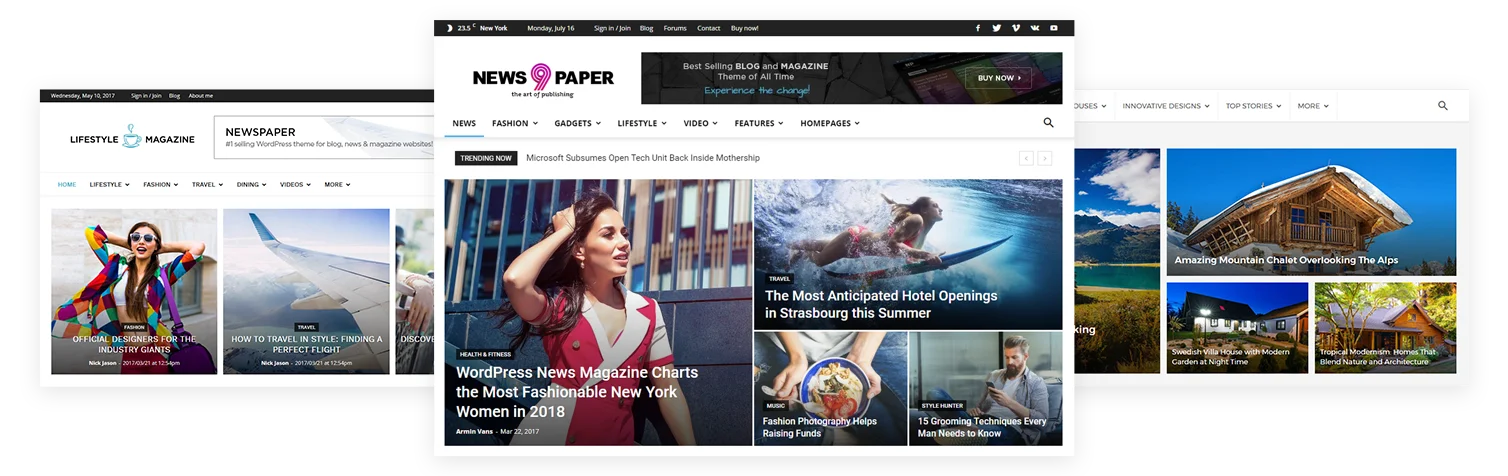This screenshot has height=476, width=1508.
Task: Expand TOP STORIES menu on architecture page
Action: pos(1254,105)
